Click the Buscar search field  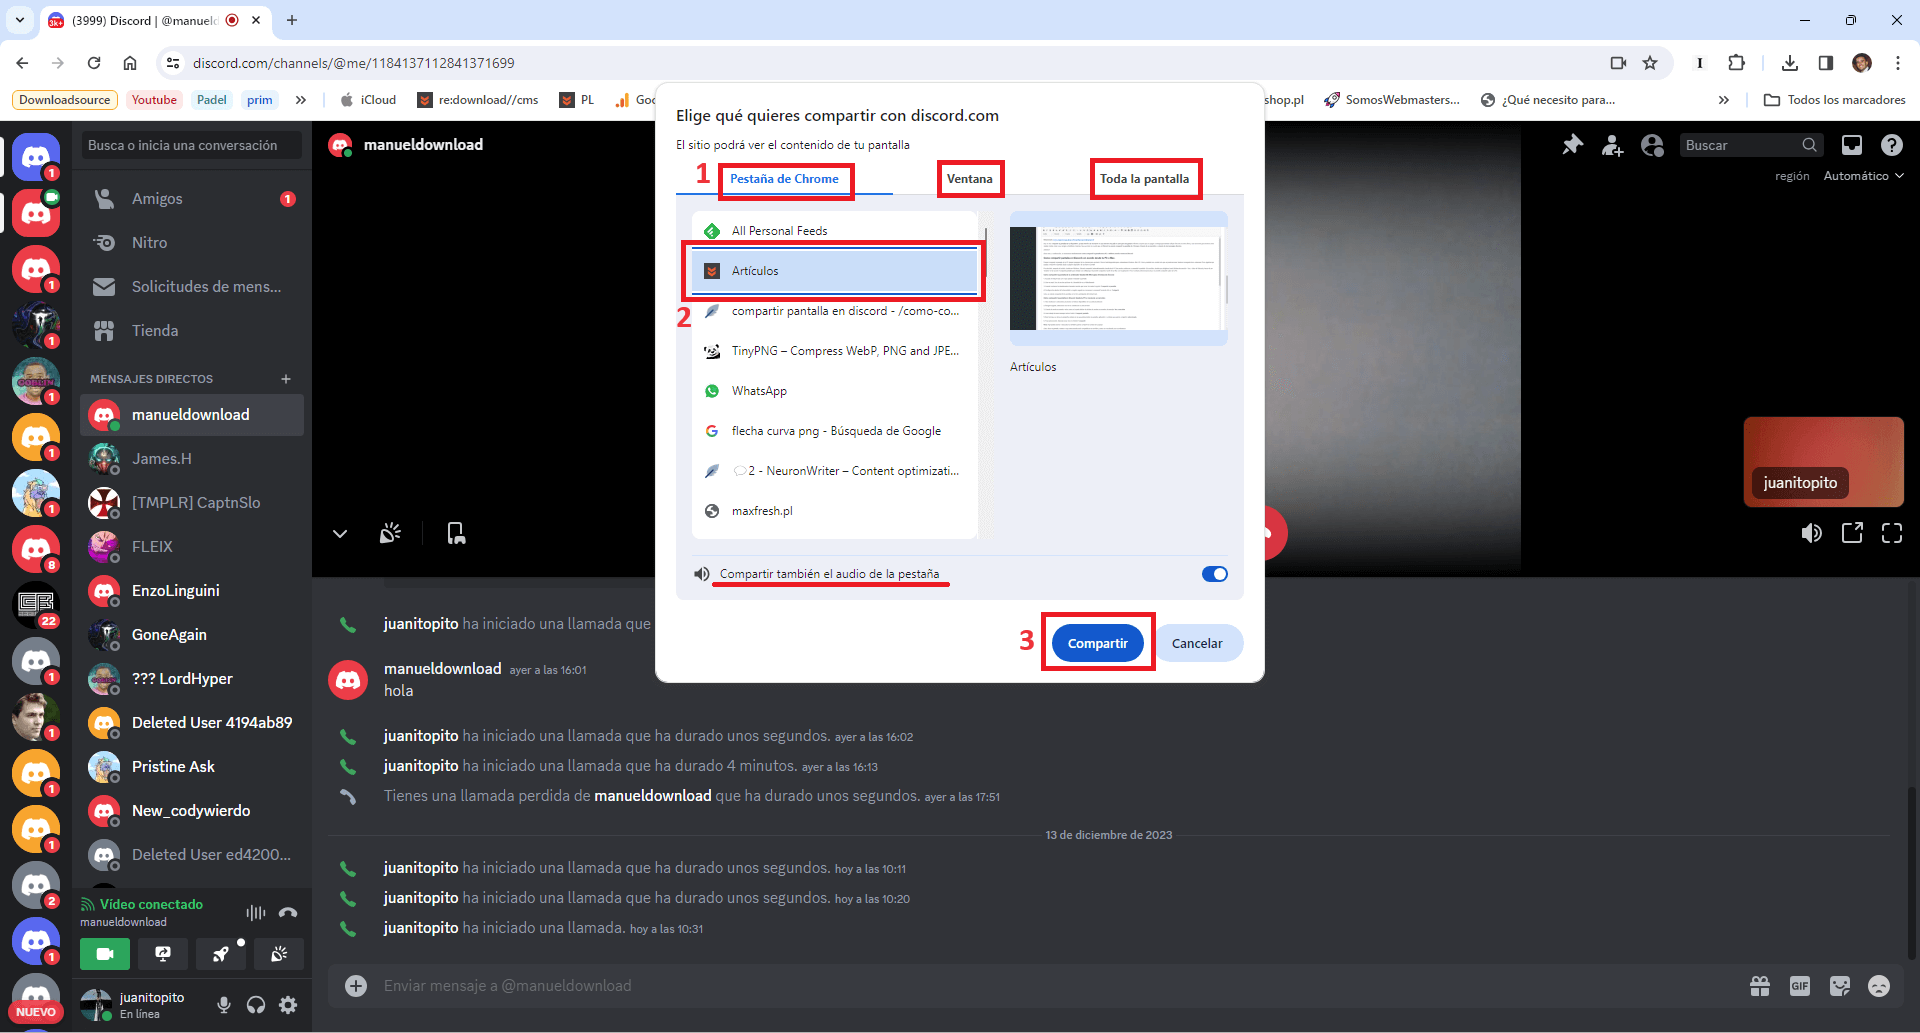[1751, 145]
